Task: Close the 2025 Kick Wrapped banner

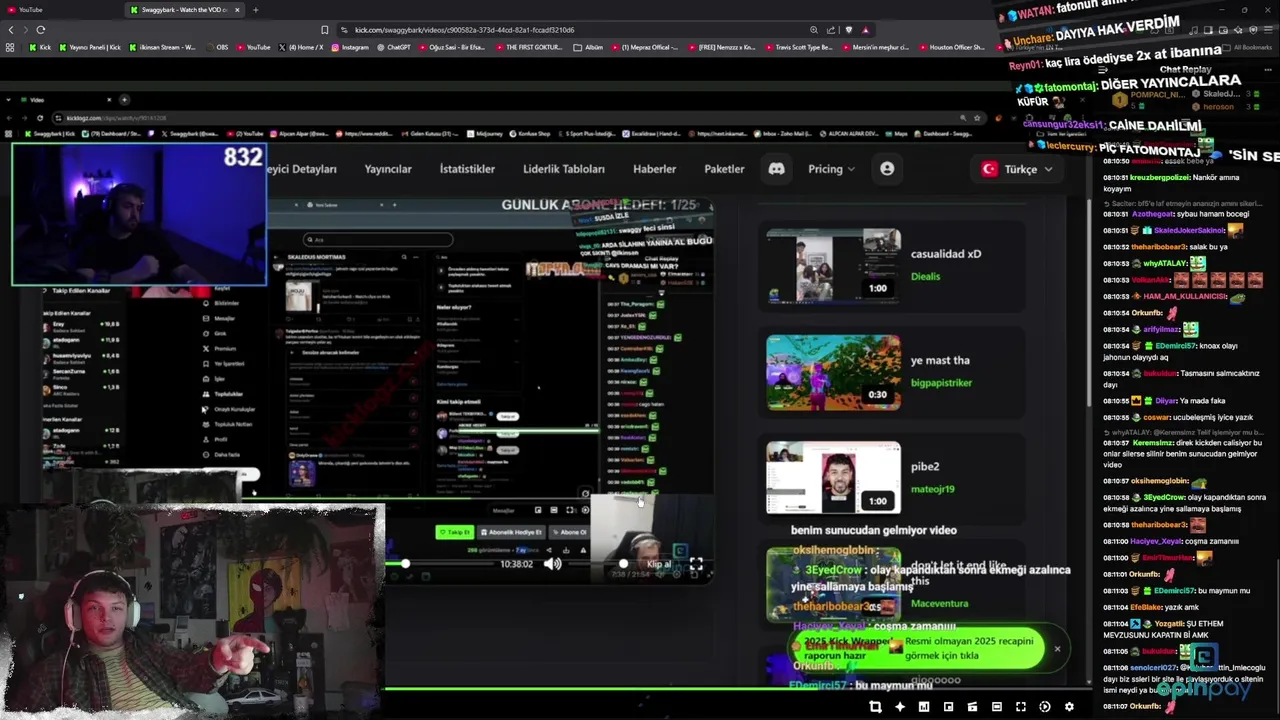Action: (1057, 649)
